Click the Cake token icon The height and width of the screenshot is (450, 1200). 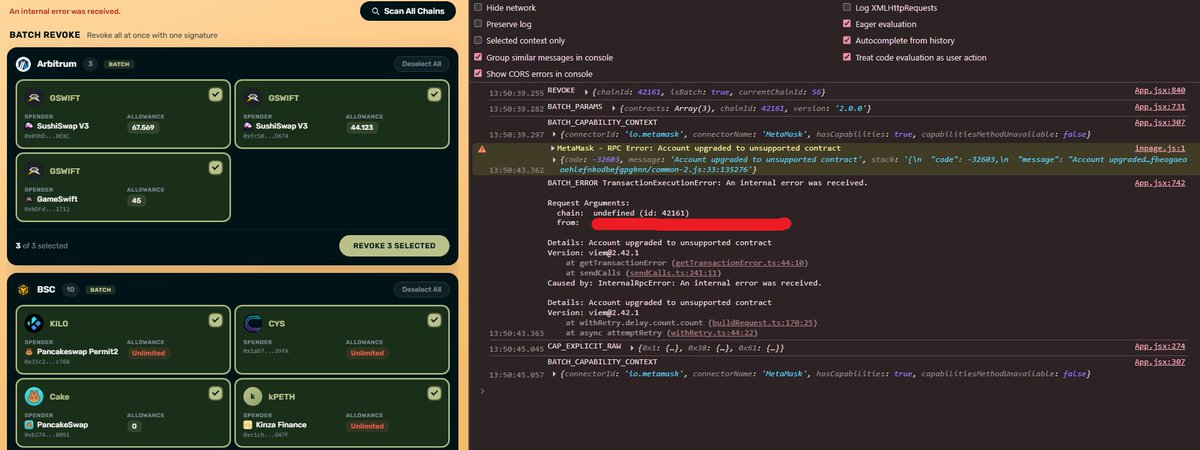click(x=33, y=396)
